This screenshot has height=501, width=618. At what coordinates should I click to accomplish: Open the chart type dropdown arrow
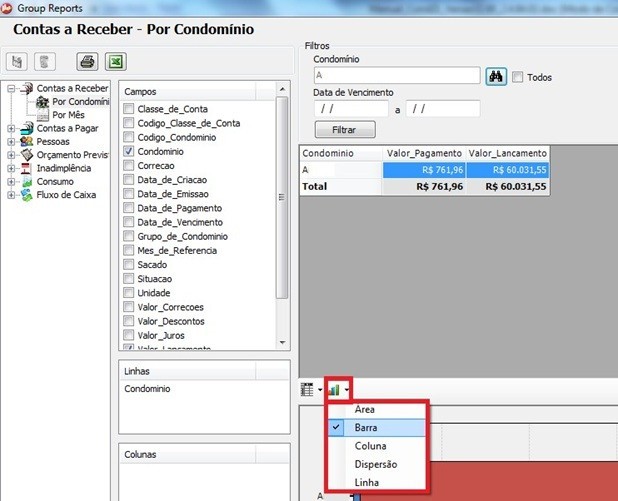click(x=346, y=390)
